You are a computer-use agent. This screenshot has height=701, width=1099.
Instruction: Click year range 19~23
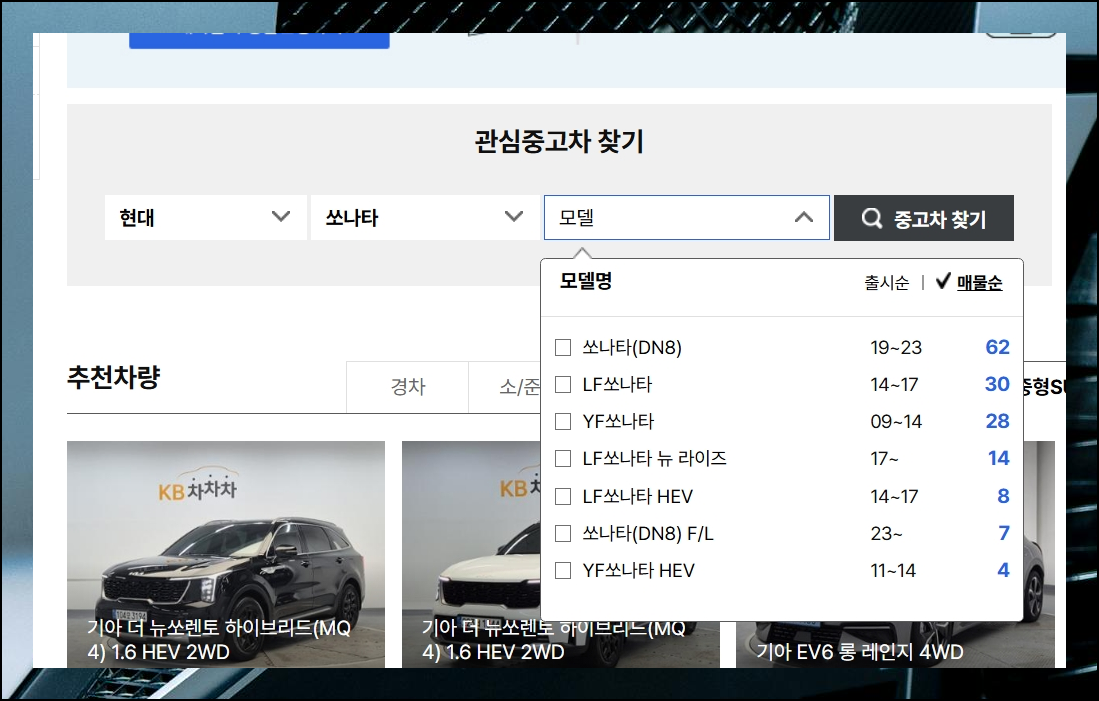coord(896,348)
